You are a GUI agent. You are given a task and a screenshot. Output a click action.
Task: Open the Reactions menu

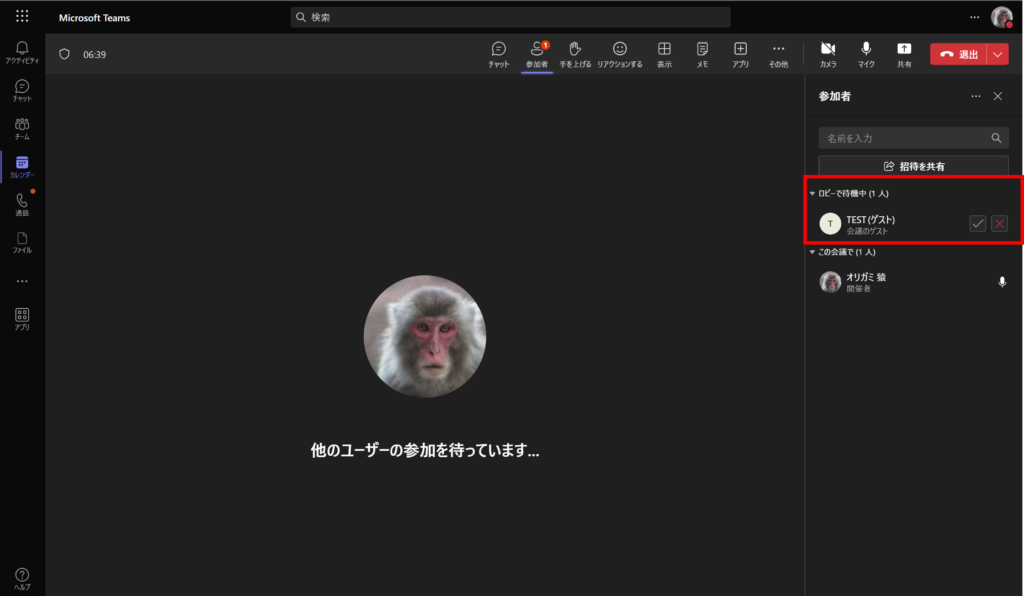click(620, 54)
